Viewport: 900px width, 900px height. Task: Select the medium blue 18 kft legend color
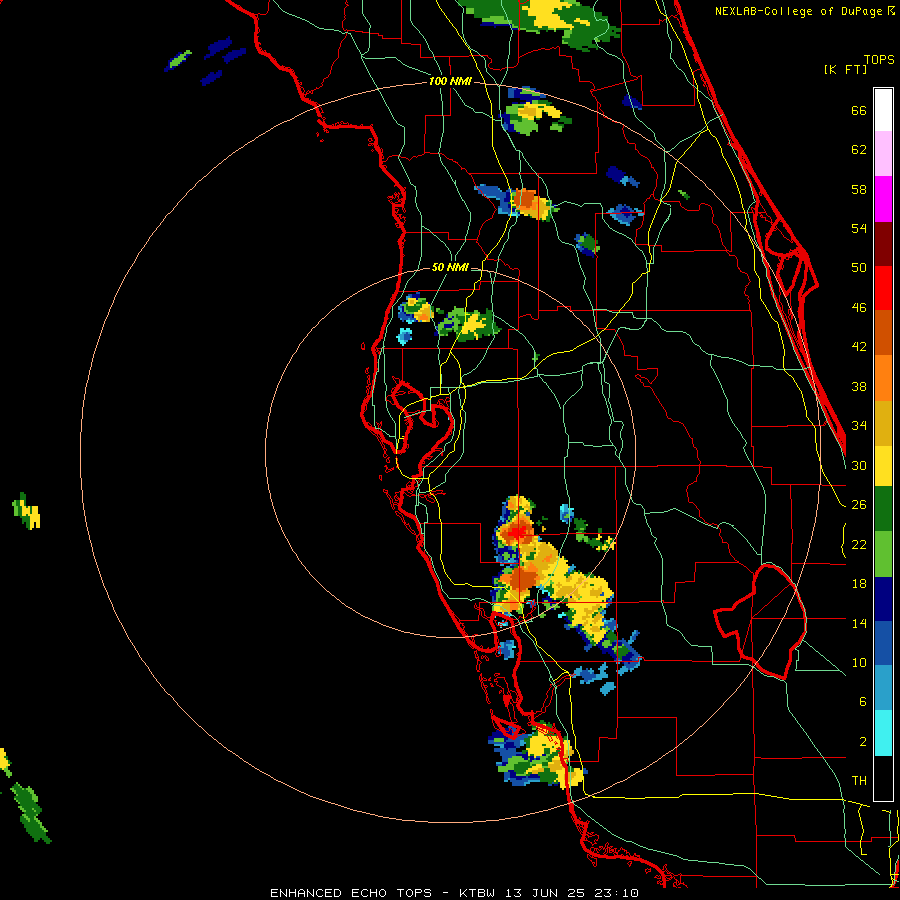point(883,644)
